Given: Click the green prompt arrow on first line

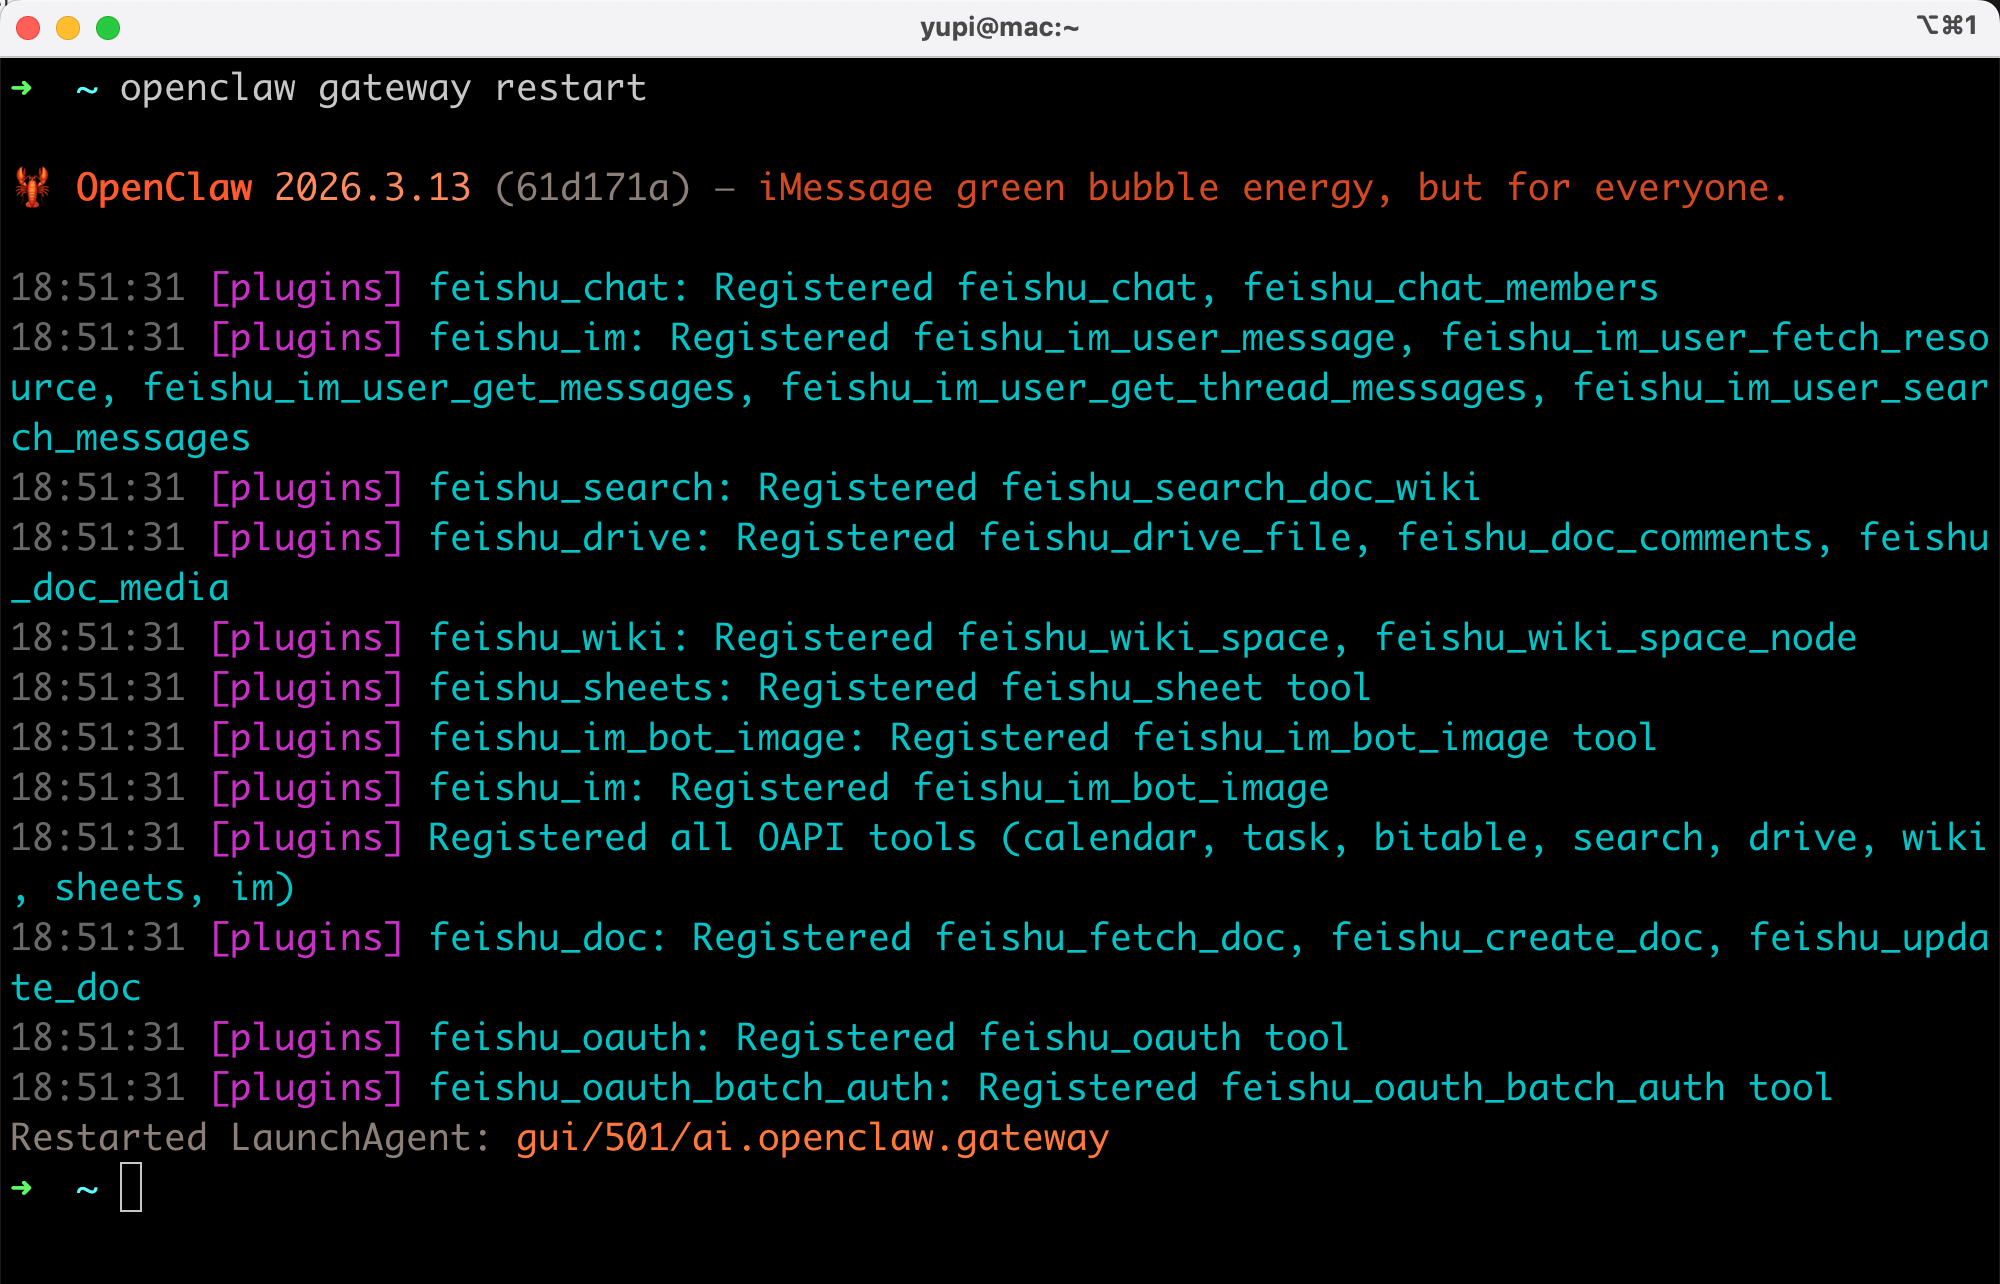Looking at the screenshot, I should [22, 88].
